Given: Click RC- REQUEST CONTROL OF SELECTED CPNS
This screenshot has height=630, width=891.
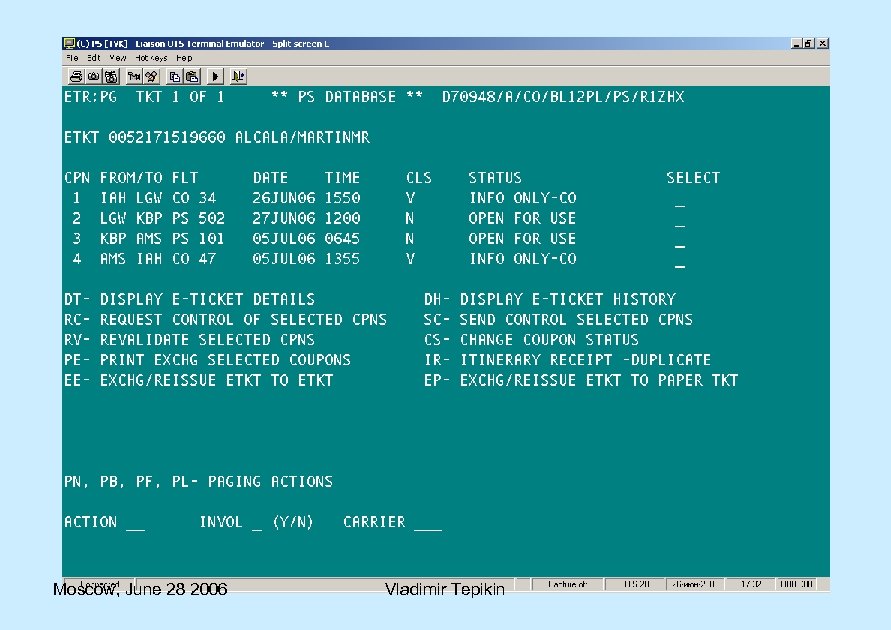Looking at the screenshot, I should coord(225,320).
